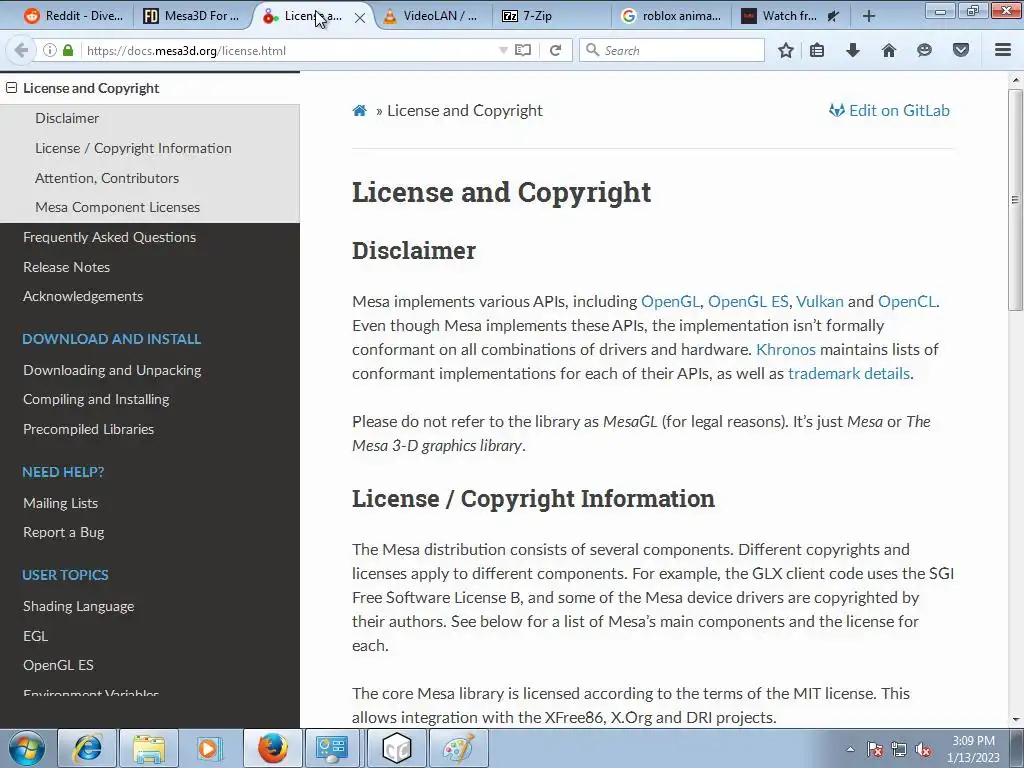
Task: Open the bookmarks list icon
Action: [x=817, y=50]
